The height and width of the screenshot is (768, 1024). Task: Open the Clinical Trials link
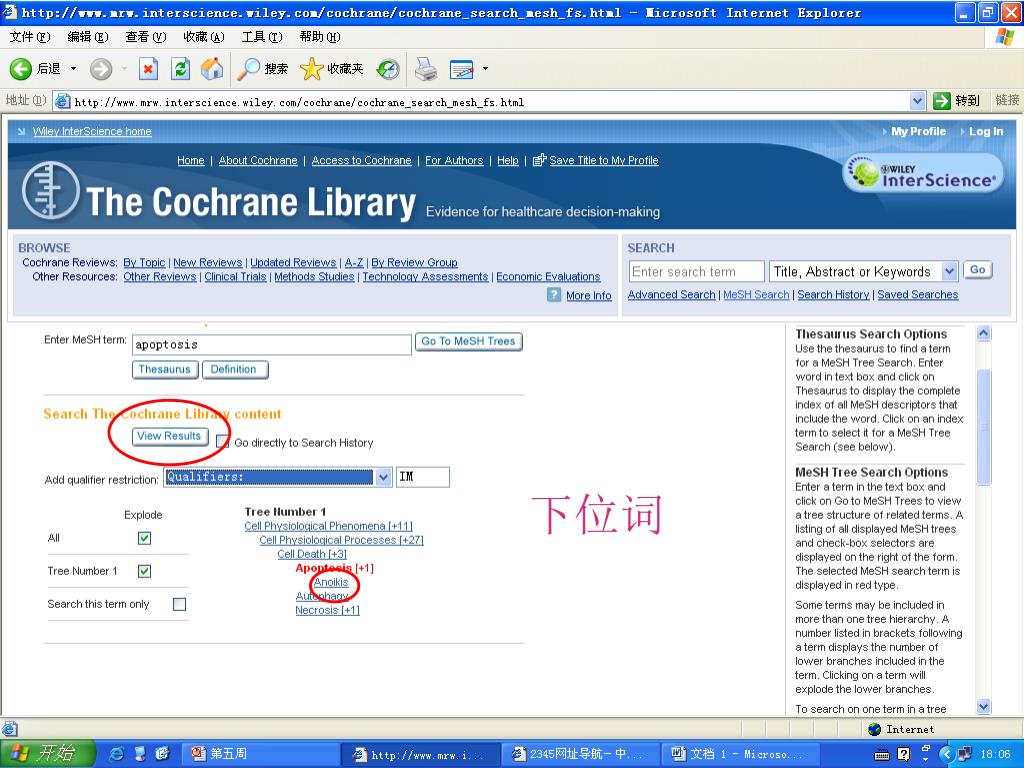pyautogui.click(x=235, y=277)
